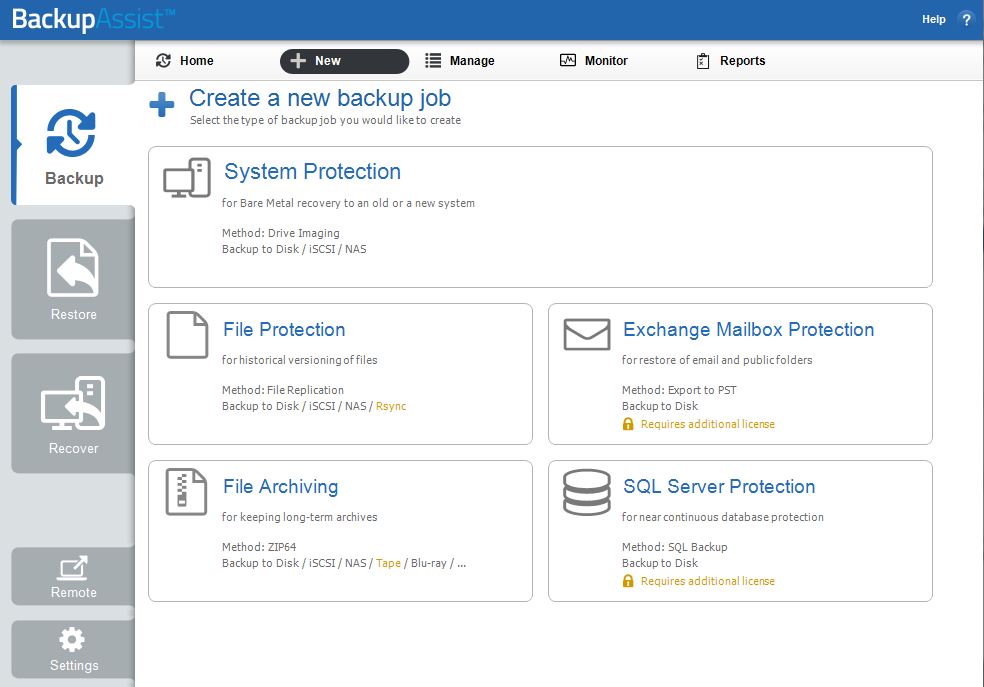Click the Tape destination text

pos(388,563)
